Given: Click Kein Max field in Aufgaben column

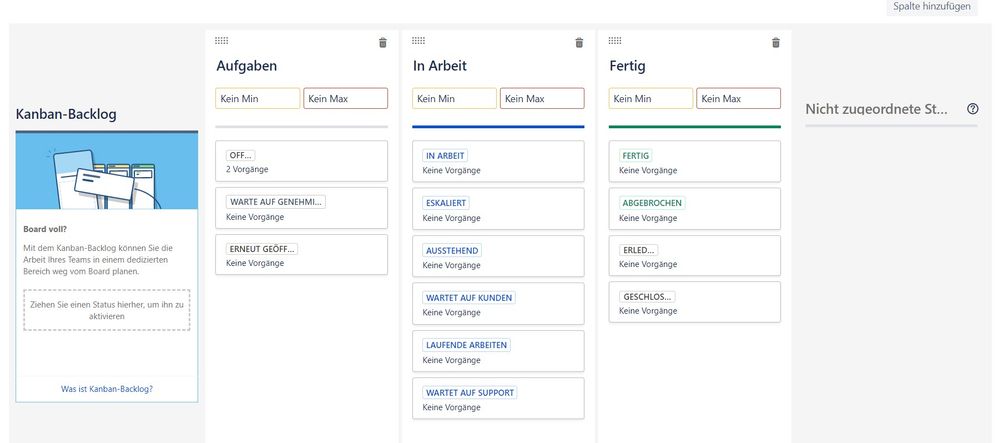Looking at the screenshot, I should click(345, 99).
